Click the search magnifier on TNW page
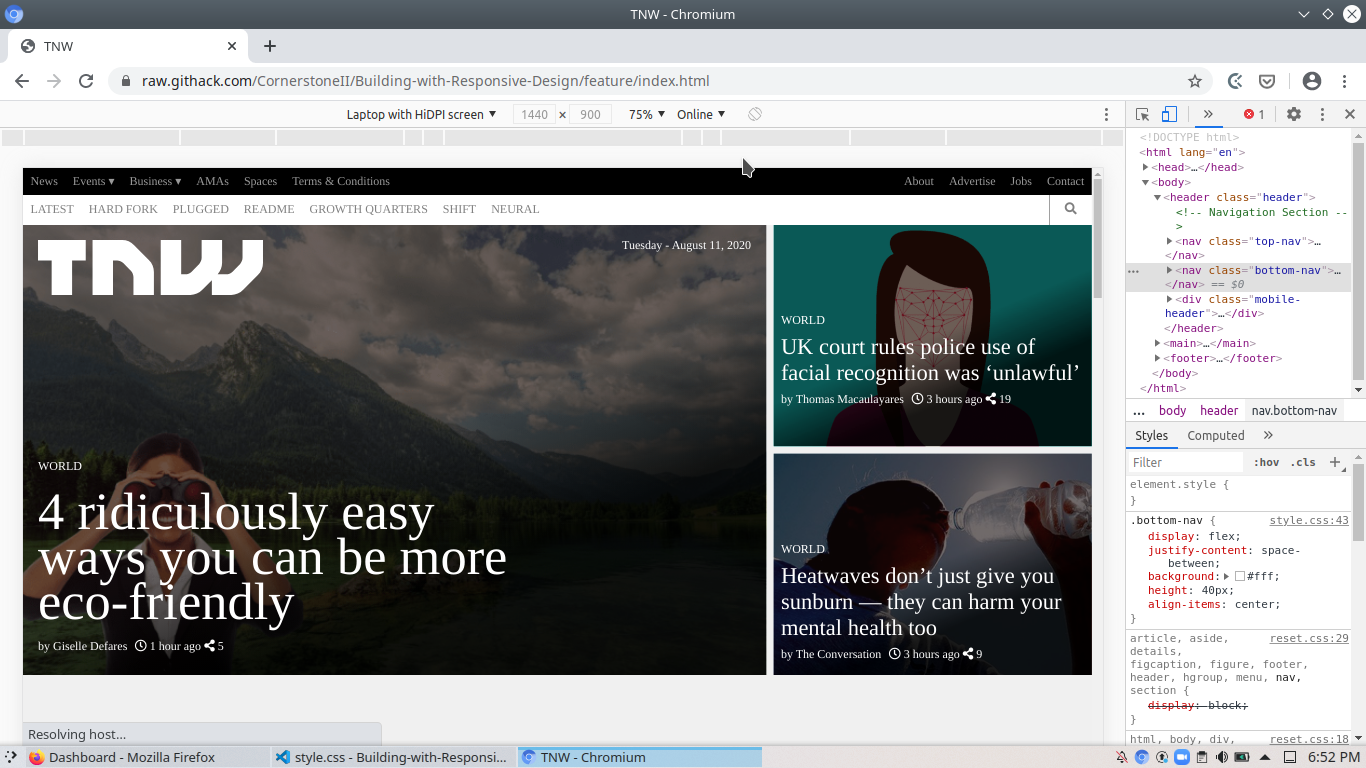 click(1071, 209)
